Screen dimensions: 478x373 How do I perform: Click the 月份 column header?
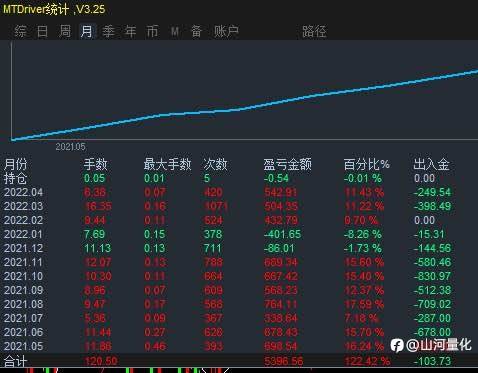point(16,164)
